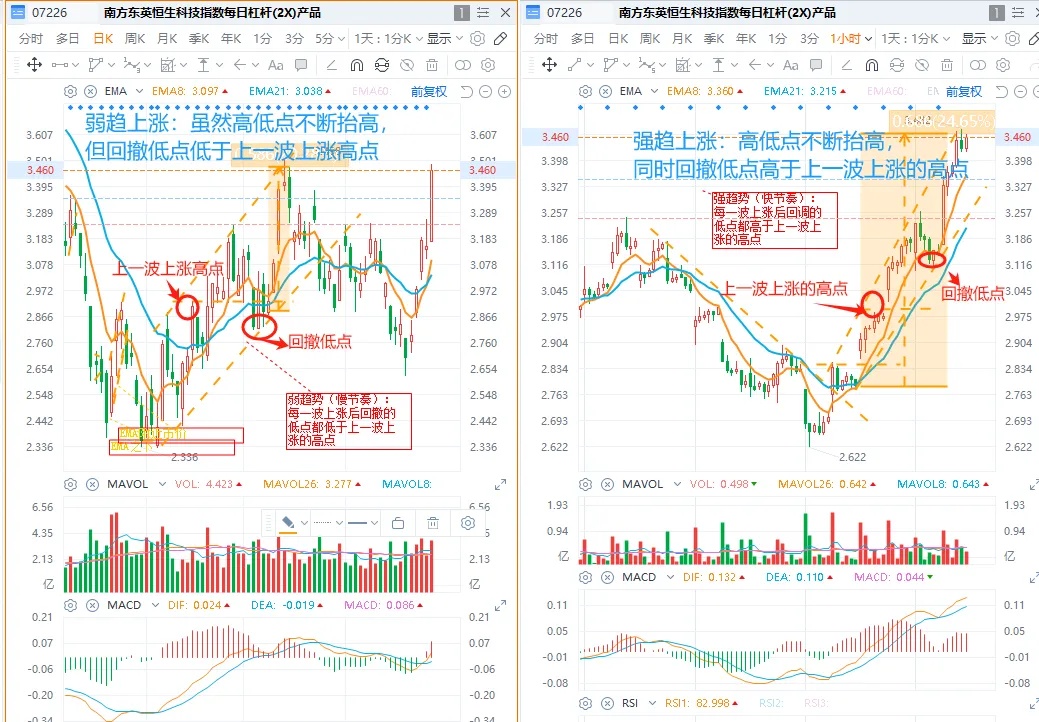
Task: Click trash icon in floating drawing toolbar
Action: click(433, 523)
